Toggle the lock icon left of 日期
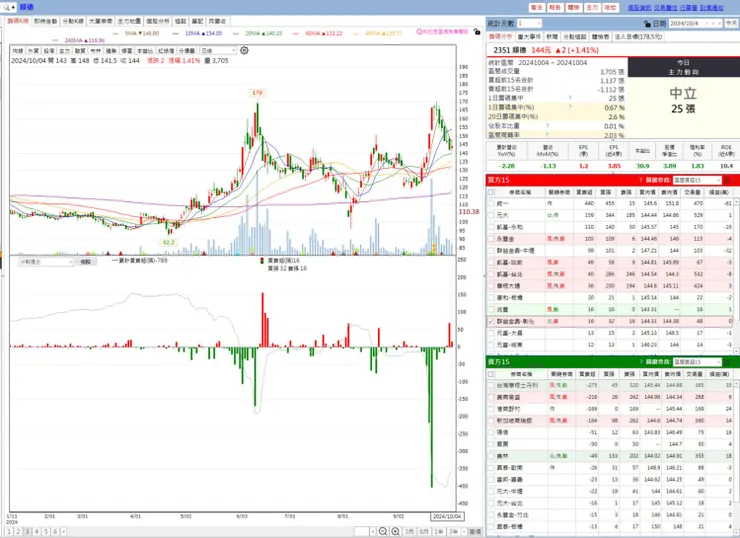The height and width of the screenshot is (538, 740). click(648, 24)
